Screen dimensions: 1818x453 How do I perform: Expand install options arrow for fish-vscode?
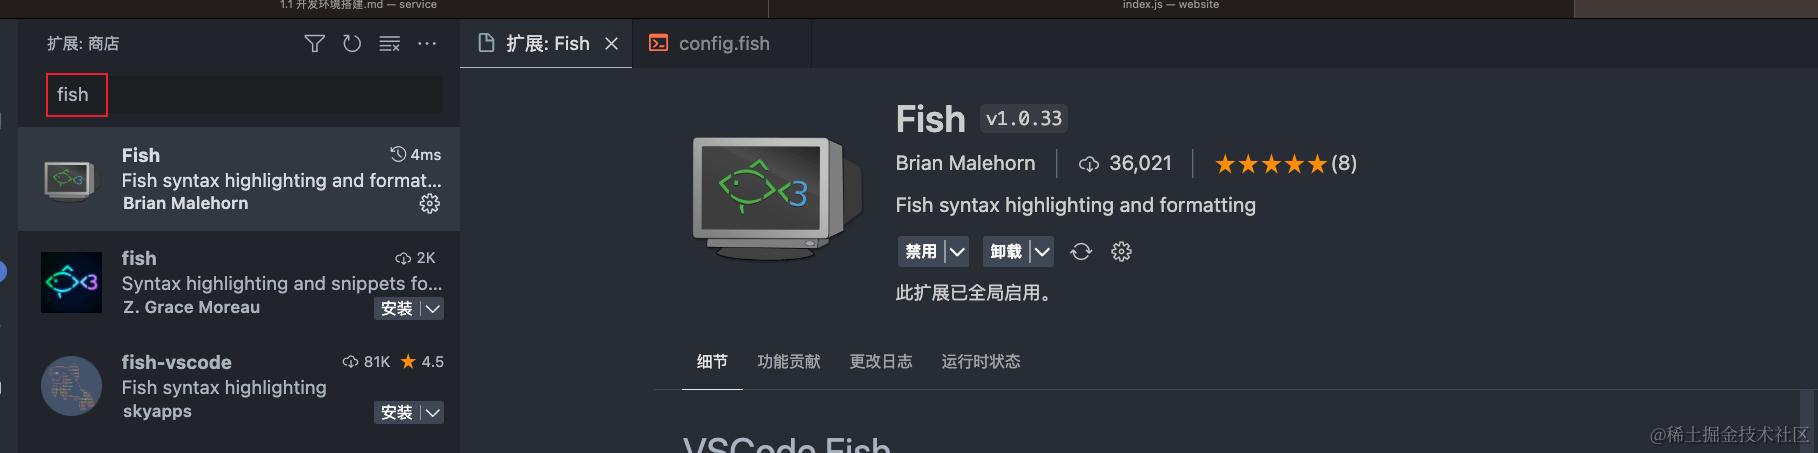point(433,413)
